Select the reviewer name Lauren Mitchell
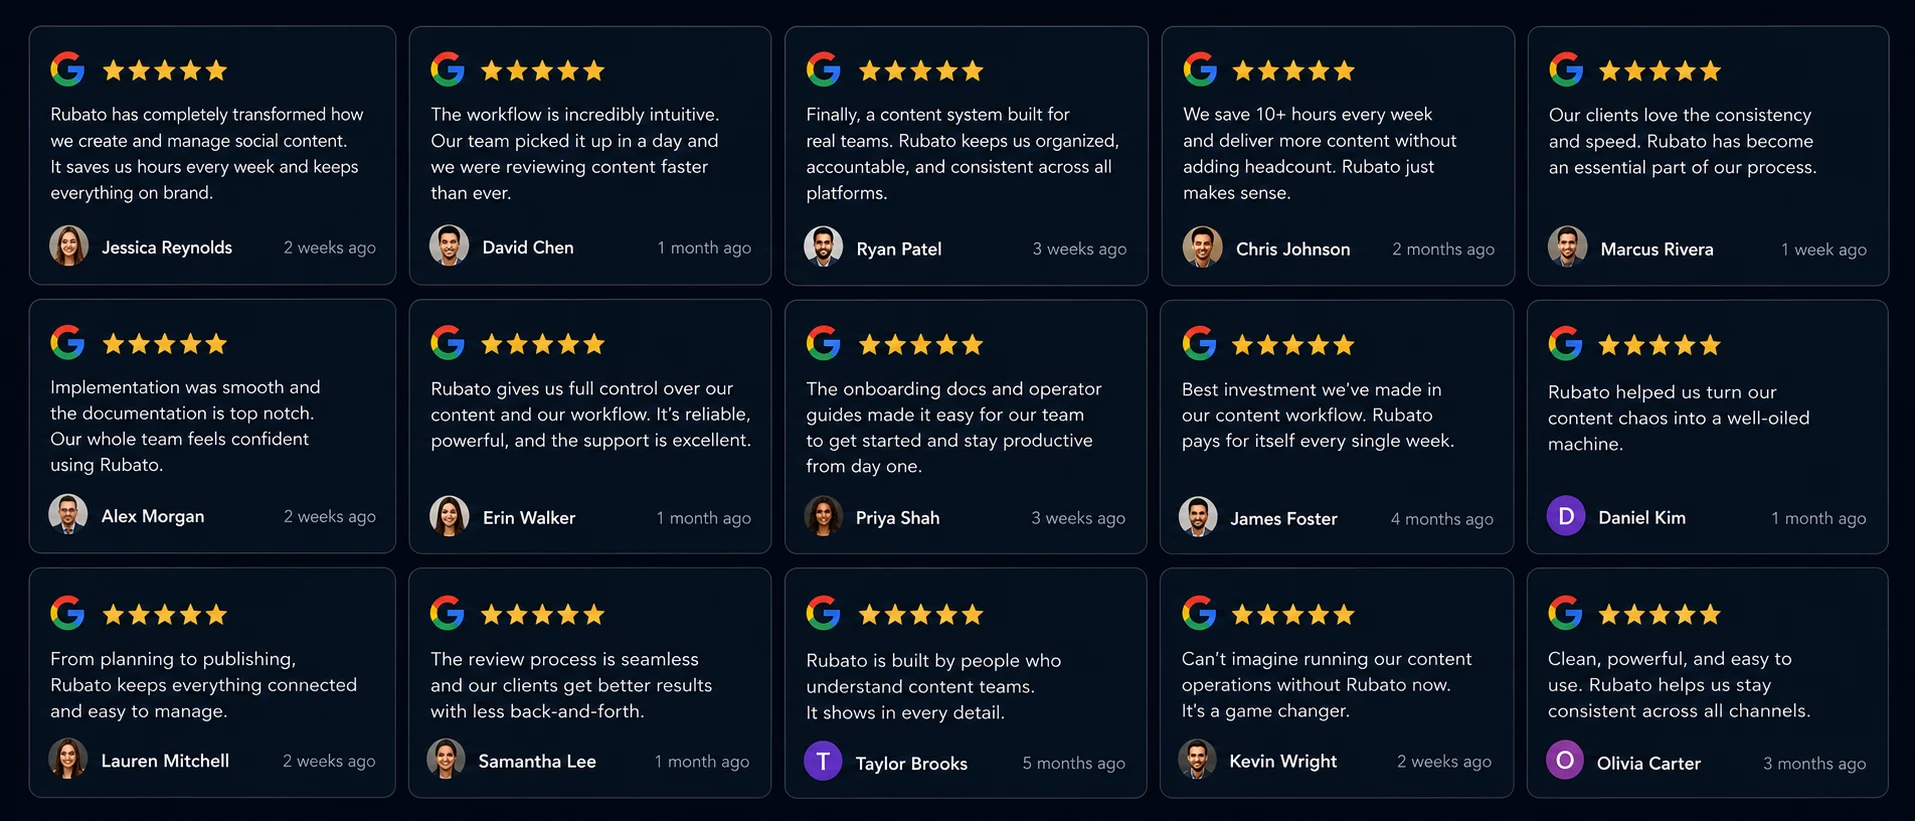 point(165,761)
